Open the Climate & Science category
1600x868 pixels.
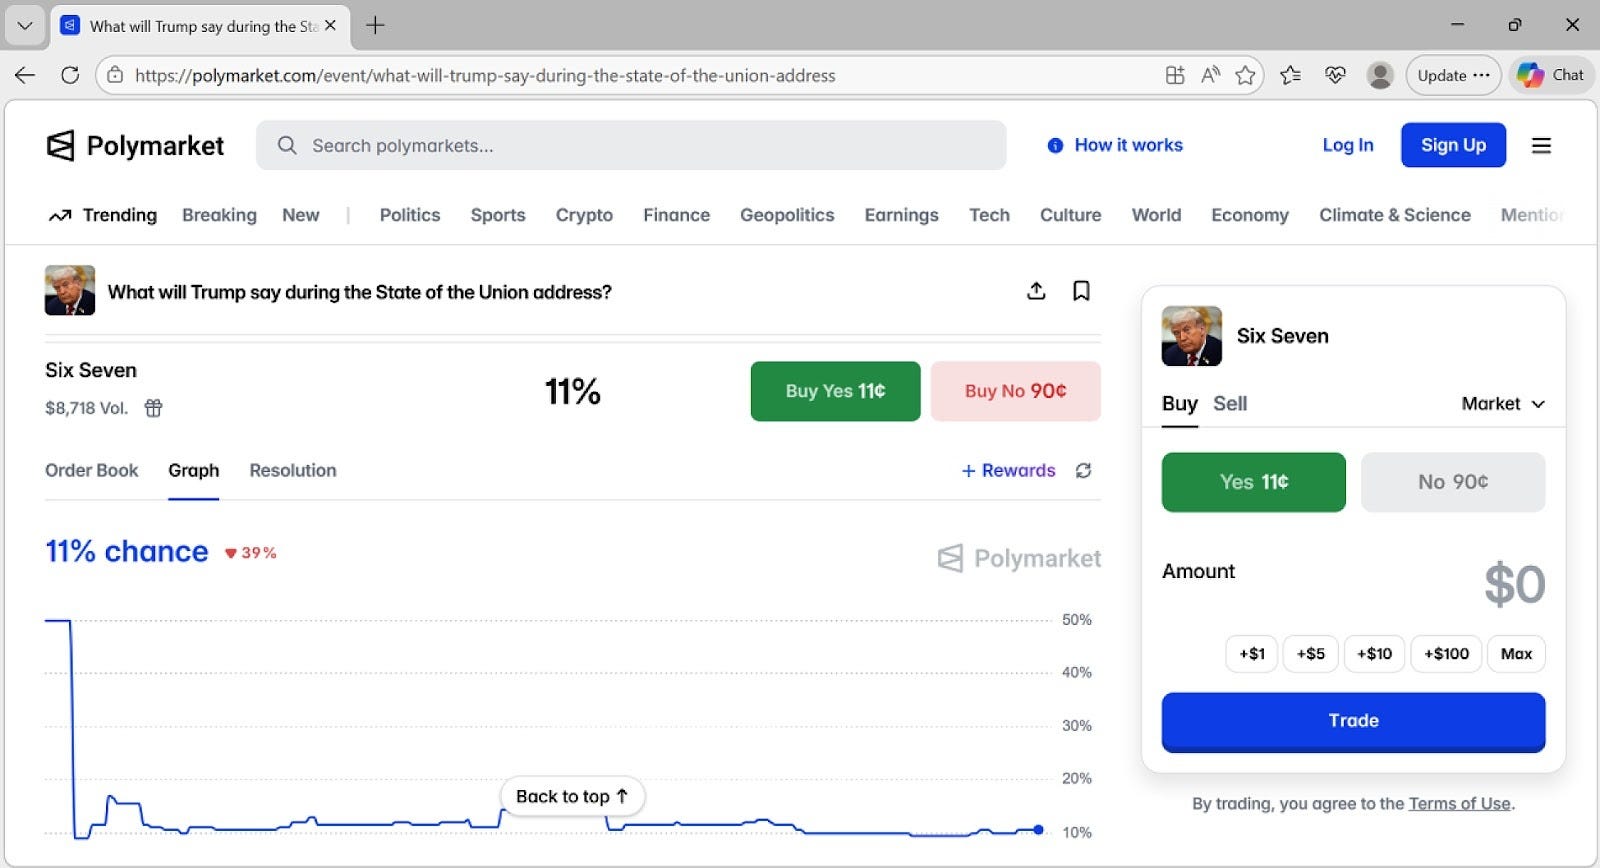pyautogui.click(x=1395, y=215)
